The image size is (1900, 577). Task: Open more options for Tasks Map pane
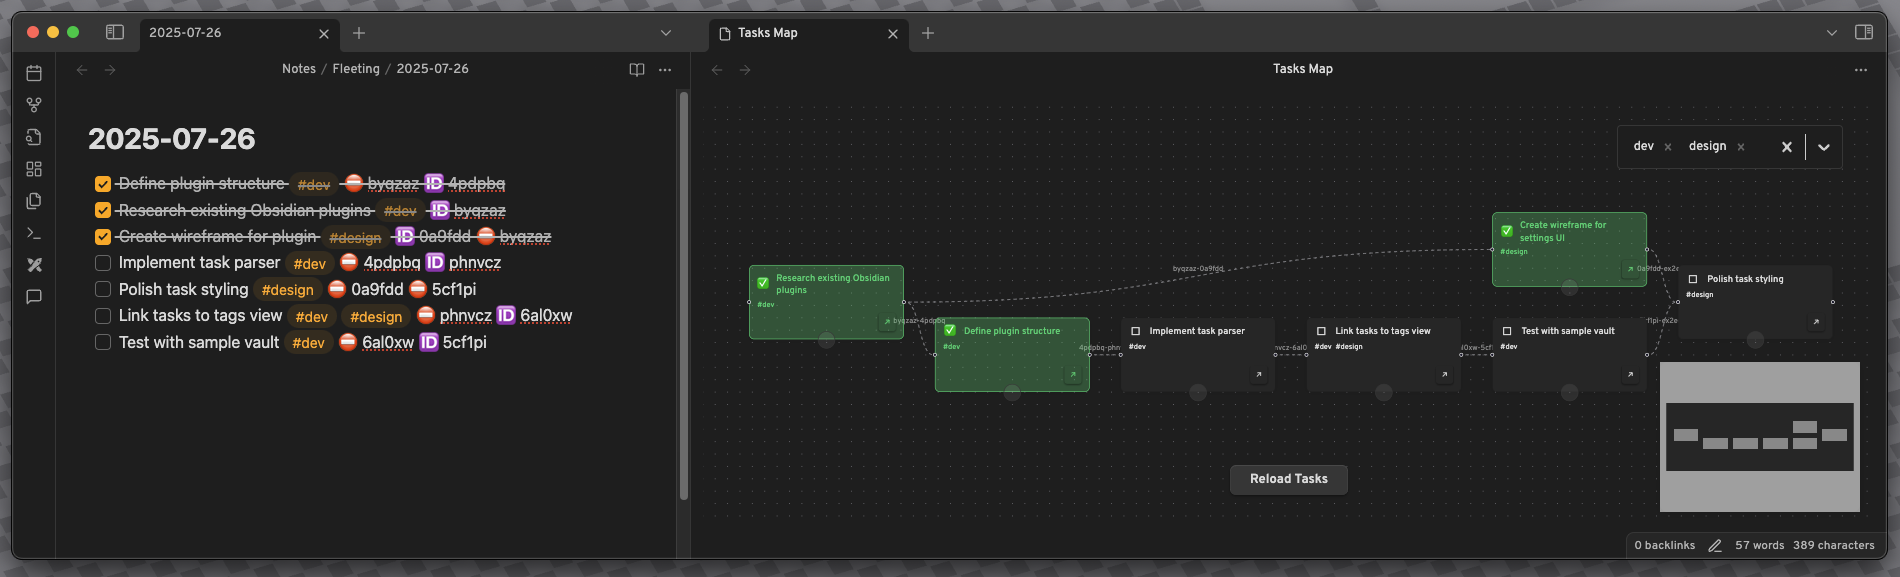click(x=1860, y=70)
